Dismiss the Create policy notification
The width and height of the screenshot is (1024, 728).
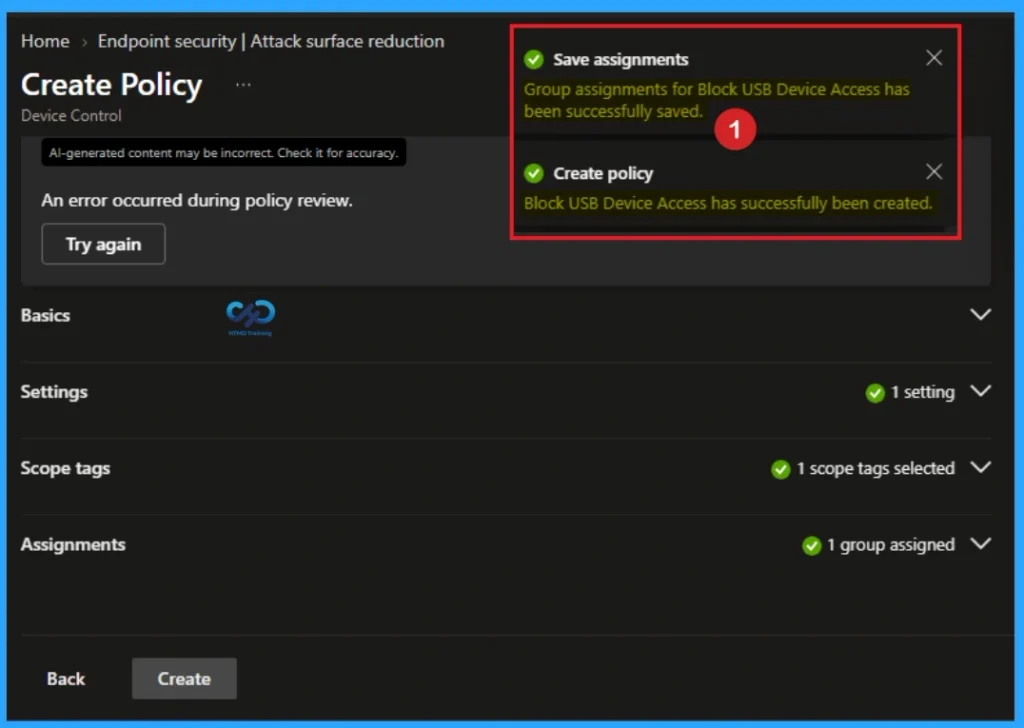(x=934, y=172)
